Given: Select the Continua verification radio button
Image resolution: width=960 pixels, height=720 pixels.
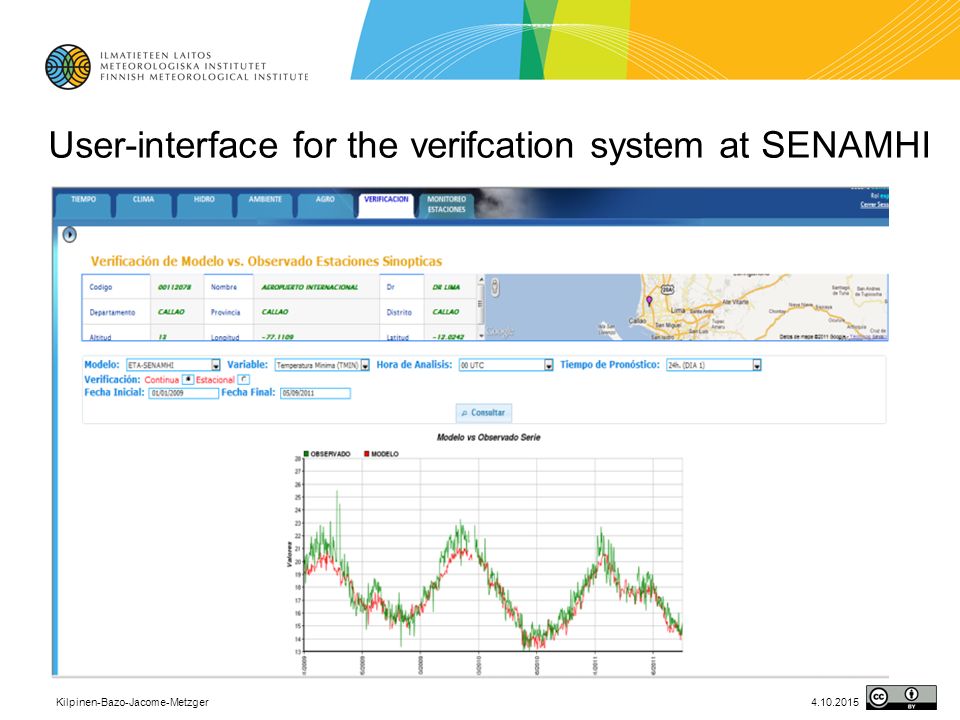Looking at the screenshot, I should 188,380.
